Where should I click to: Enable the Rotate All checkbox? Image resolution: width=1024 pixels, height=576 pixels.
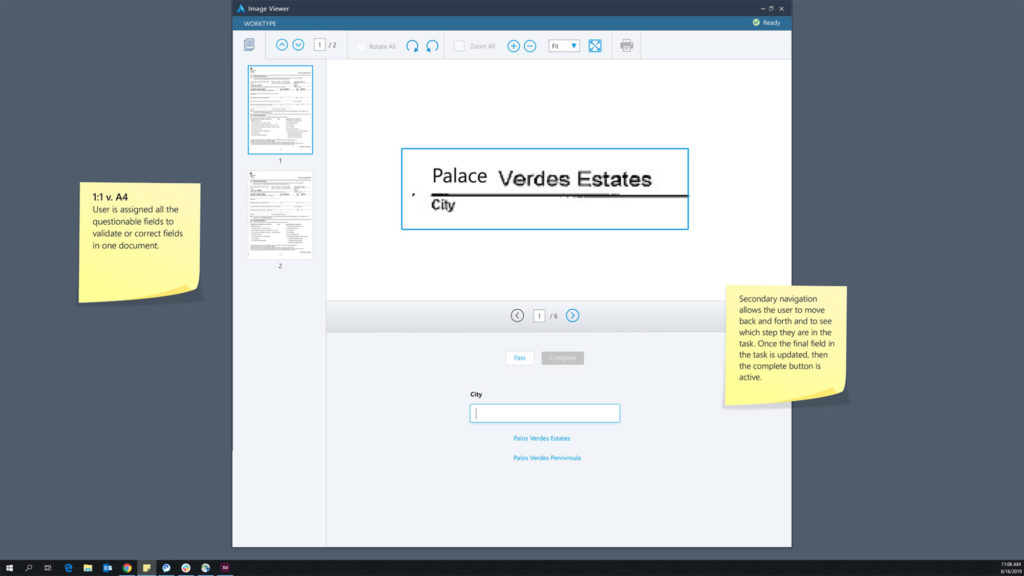coord(361,46)
